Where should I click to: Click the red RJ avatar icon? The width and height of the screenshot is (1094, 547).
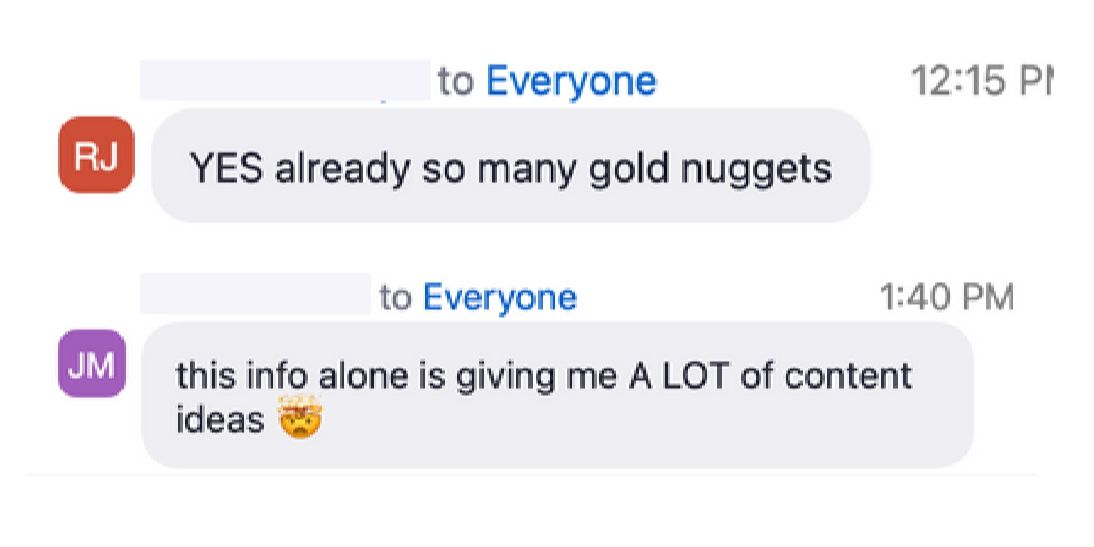click(x=96, y=155)
